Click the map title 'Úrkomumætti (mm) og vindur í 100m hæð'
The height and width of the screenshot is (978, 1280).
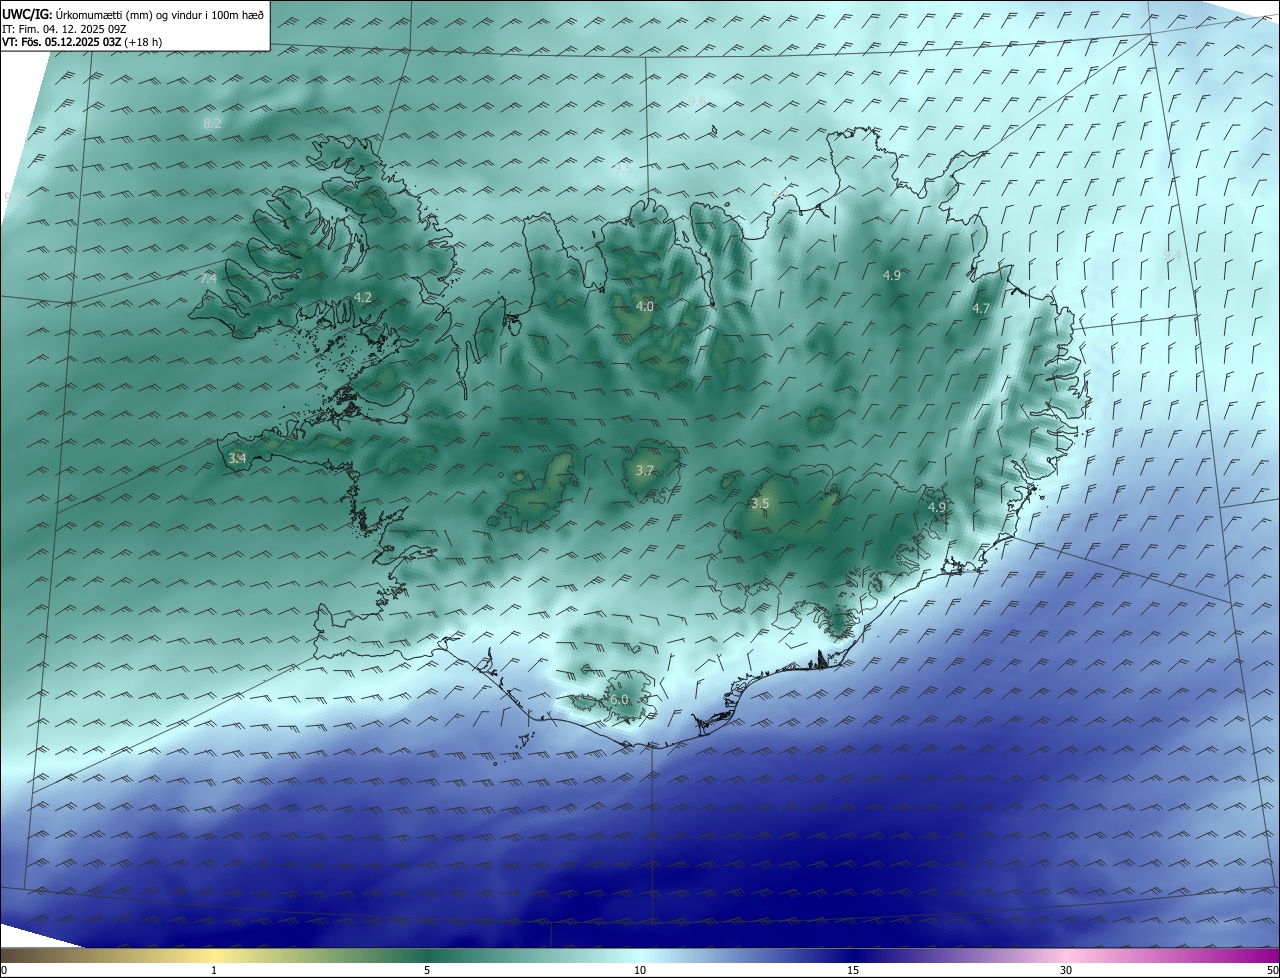(160, 14)
